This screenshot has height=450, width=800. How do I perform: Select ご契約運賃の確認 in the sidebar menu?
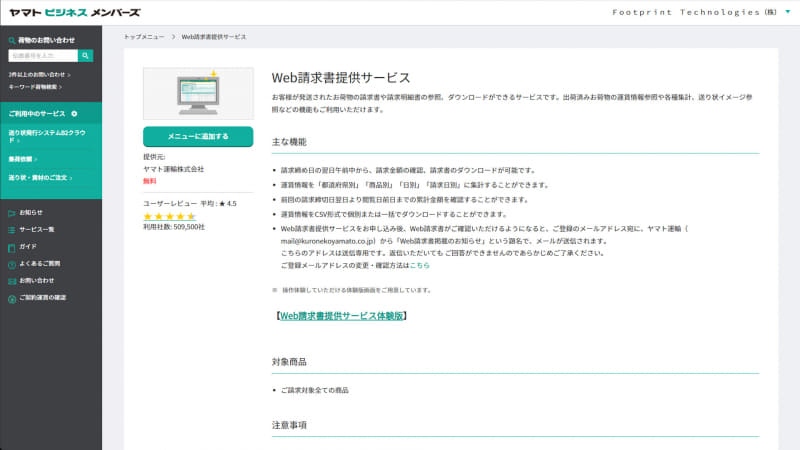[x=43, y=297]
